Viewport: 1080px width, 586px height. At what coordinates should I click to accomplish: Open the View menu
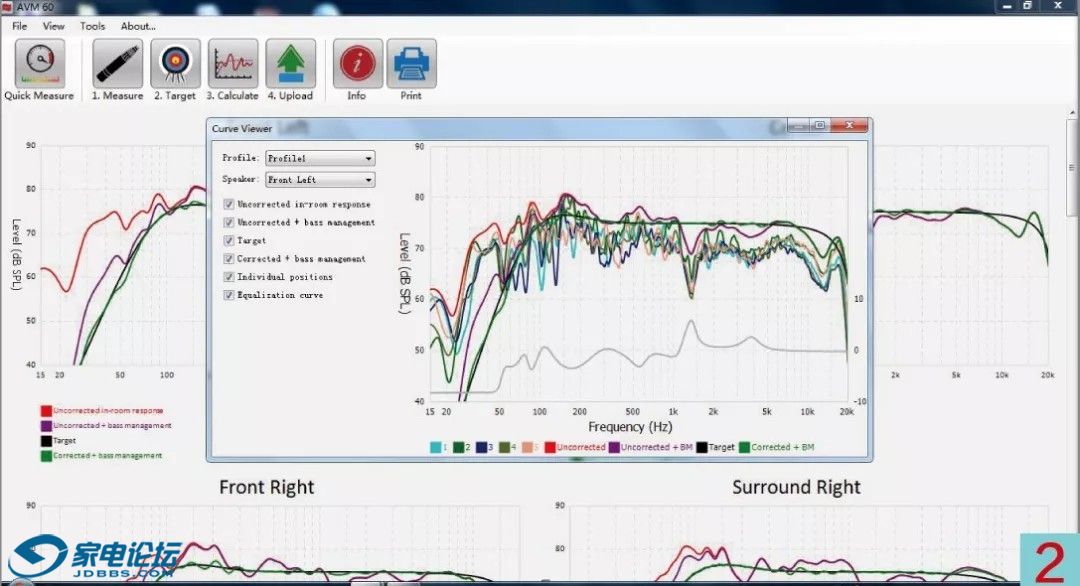(54, 26)
